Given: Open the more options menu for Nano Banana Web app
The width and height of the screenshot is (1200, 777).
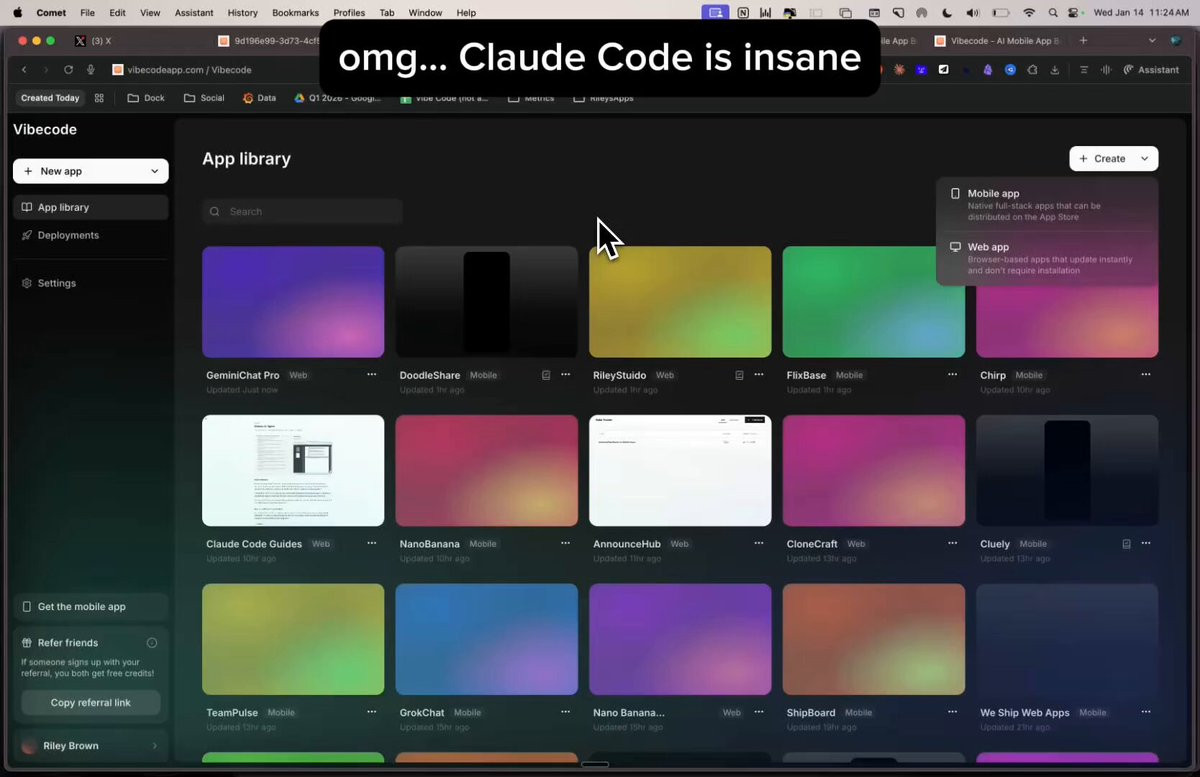Looking at the screenshot, I should [x=759, y=713].
